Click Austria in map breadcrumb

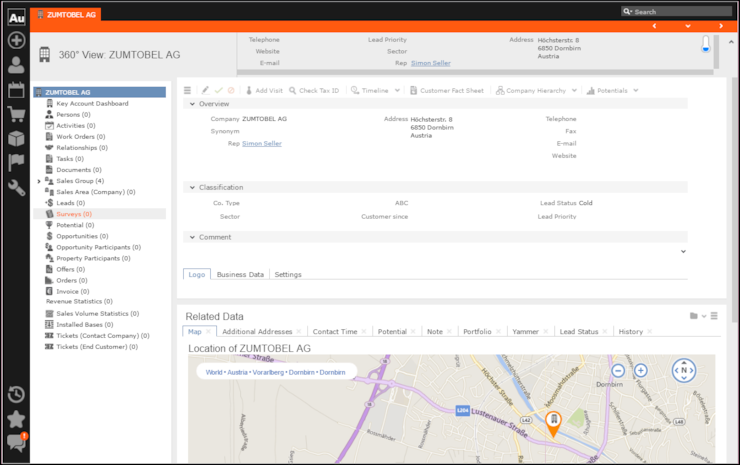pyautogui.click(x=237, y=372)
